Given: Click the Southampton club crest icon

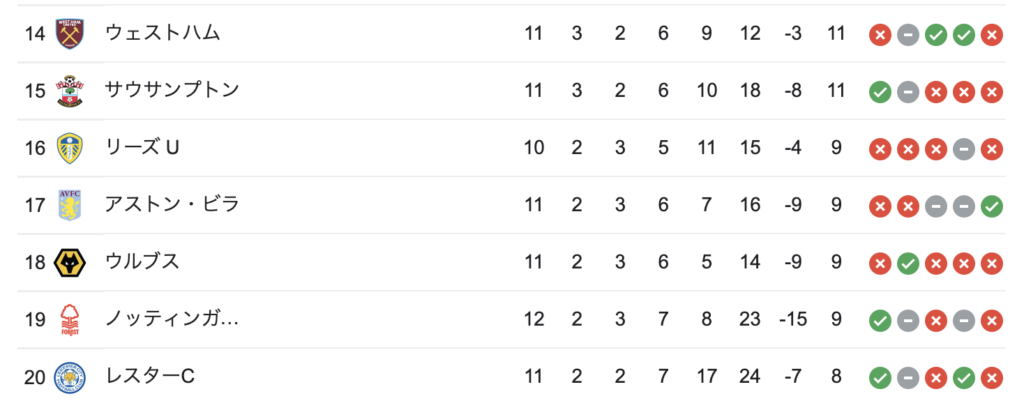Looking at the screenshot, I should pyautogui.click(x=69, y=91).
